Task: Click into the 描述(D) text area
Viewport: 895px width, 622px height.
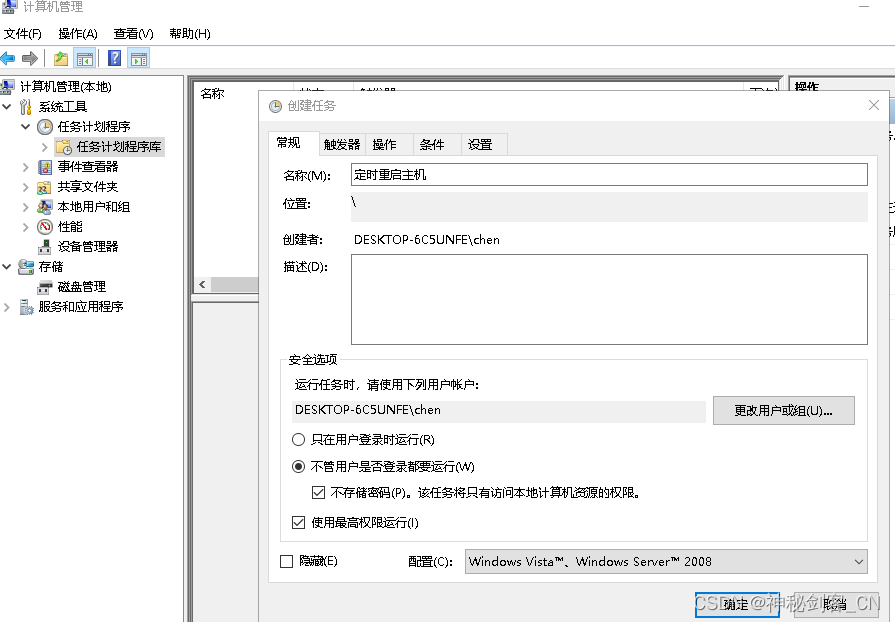Action: click(x=609, y=300)
